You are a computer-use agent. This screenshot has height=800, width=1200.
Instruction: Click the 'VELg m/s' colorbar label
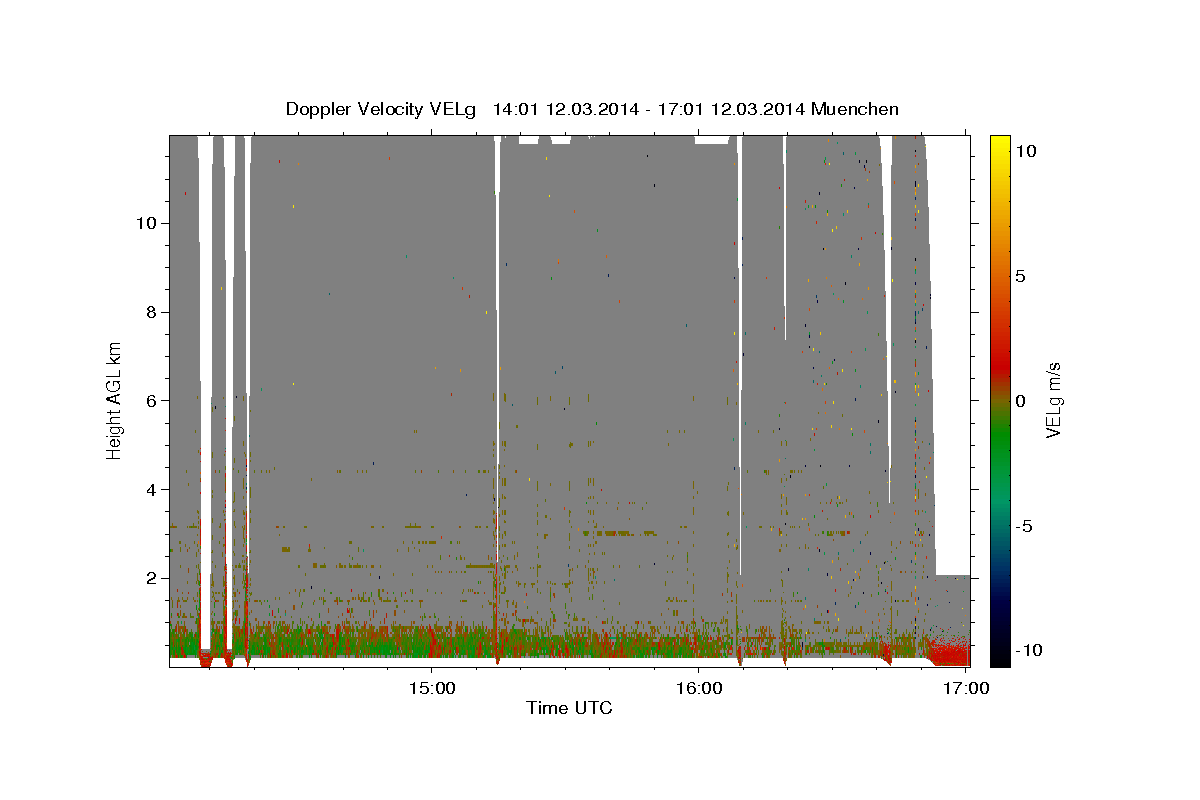1054,400
